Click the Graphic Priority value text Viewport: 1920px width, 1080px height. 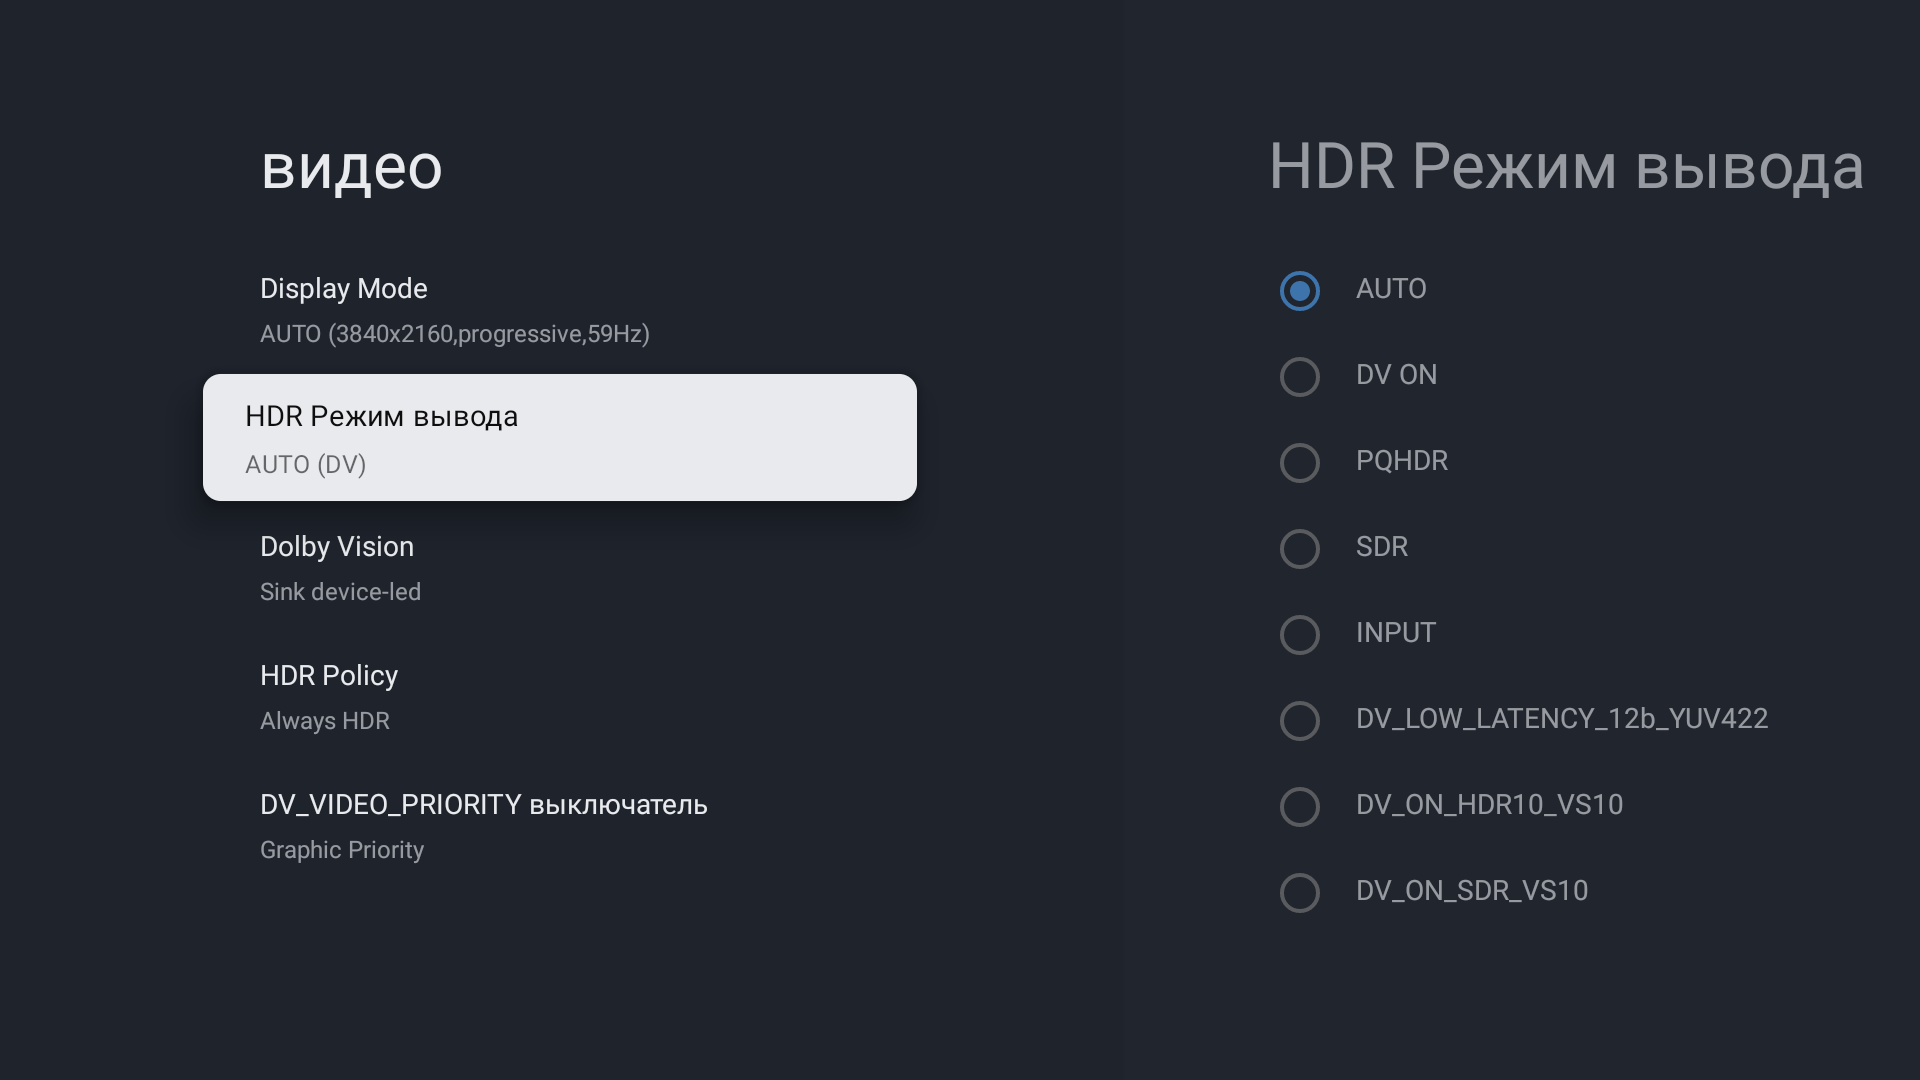[x=342, y=850]
